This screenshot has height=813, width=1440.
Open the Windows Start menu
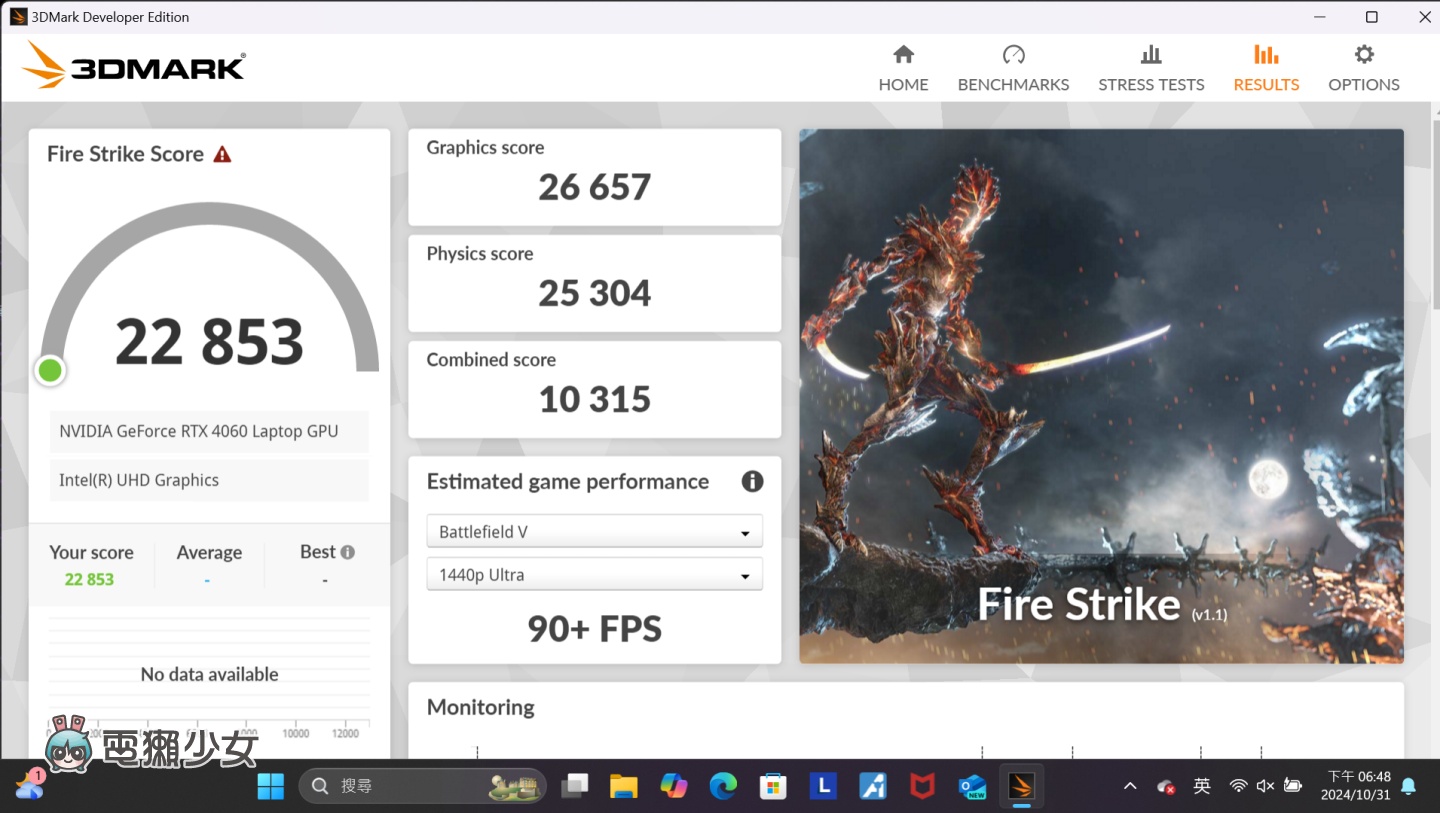click(x=271, y=786)
